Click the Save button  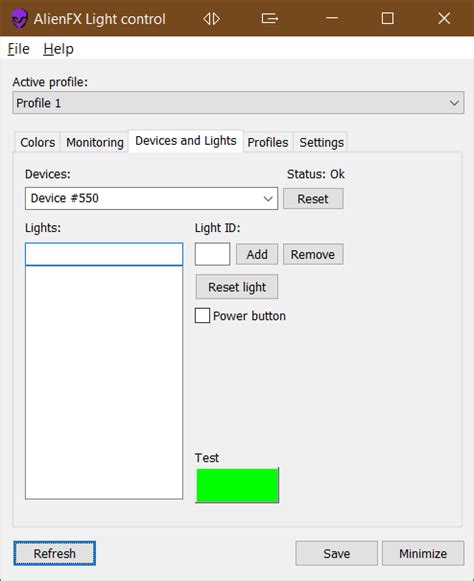point(337,553)
